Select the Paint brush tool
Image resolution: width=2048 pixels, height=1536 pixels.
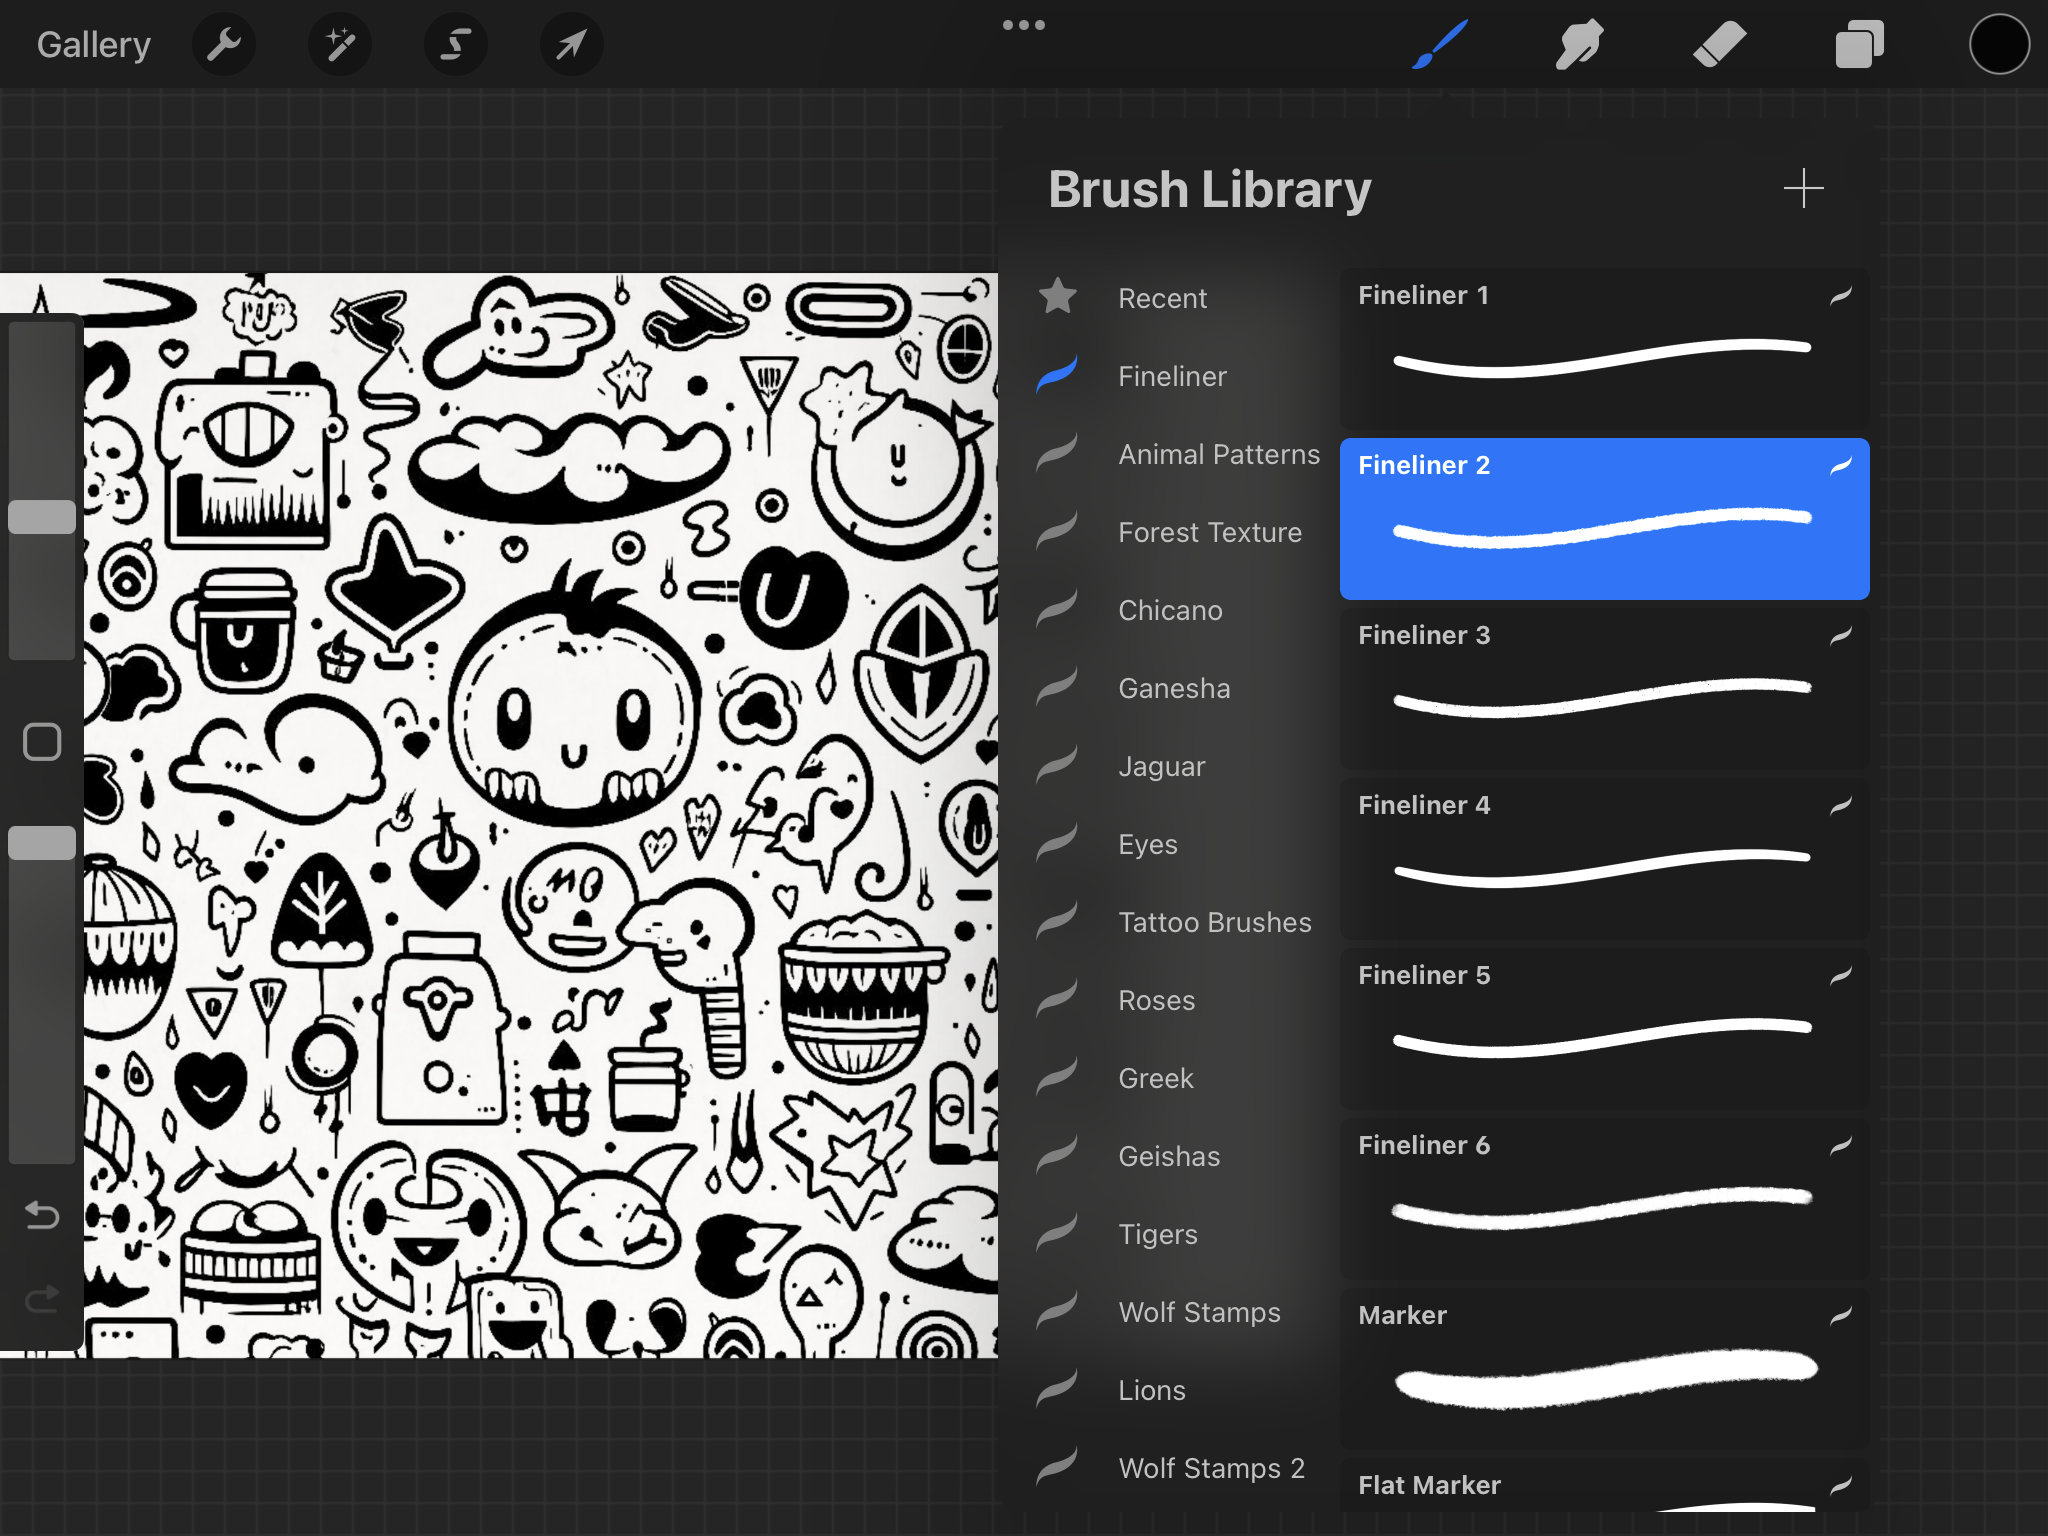1440,45
